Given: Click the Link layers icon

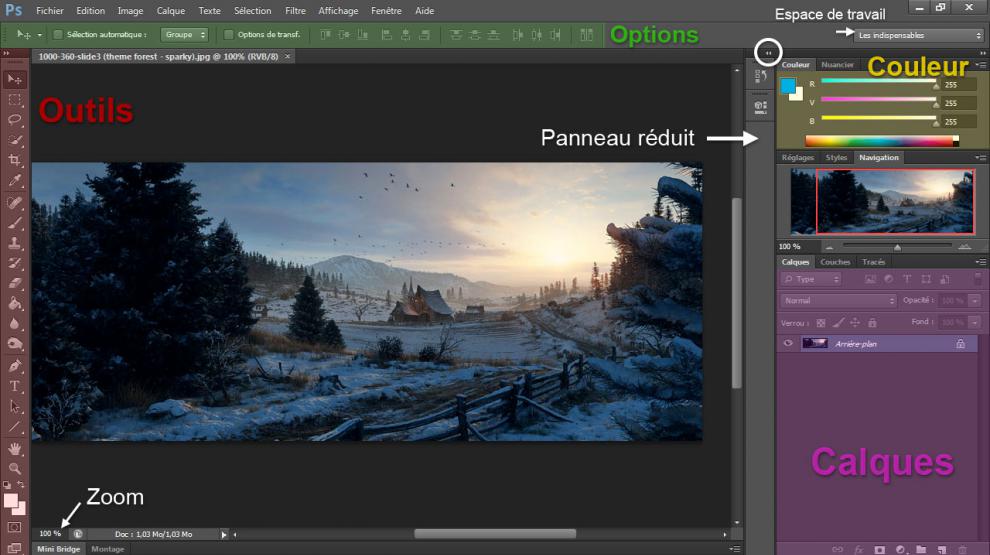Looking at the screenshot, I should 837,550.
